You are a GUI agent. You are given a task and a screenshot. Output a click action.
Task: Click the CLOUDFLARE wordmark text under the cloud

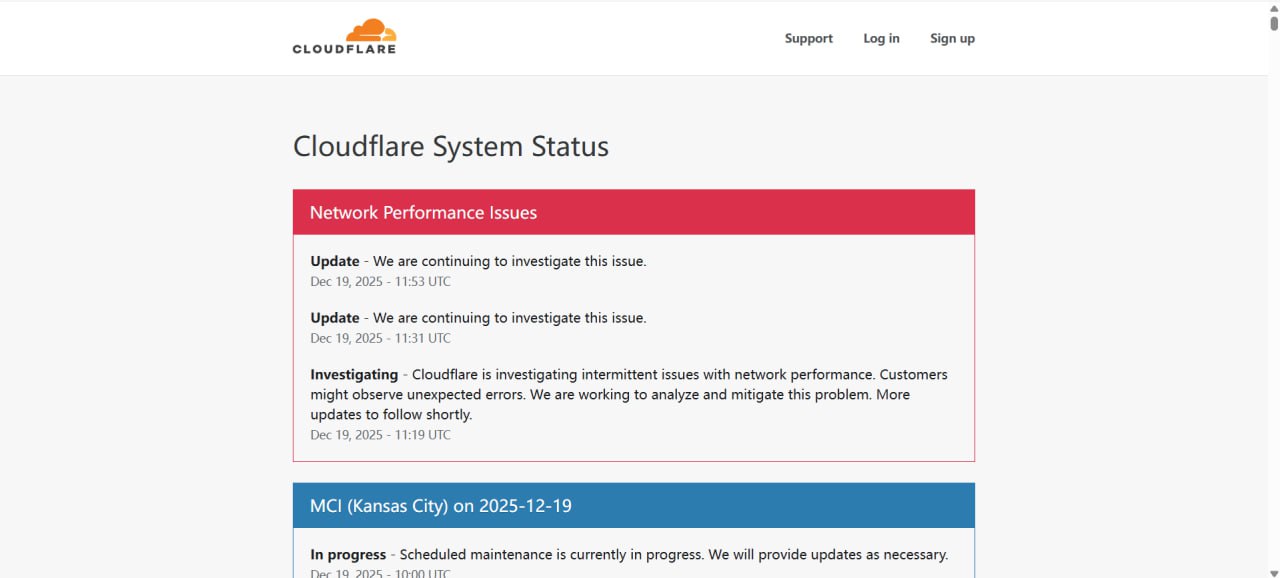click(x=344, y=49)
